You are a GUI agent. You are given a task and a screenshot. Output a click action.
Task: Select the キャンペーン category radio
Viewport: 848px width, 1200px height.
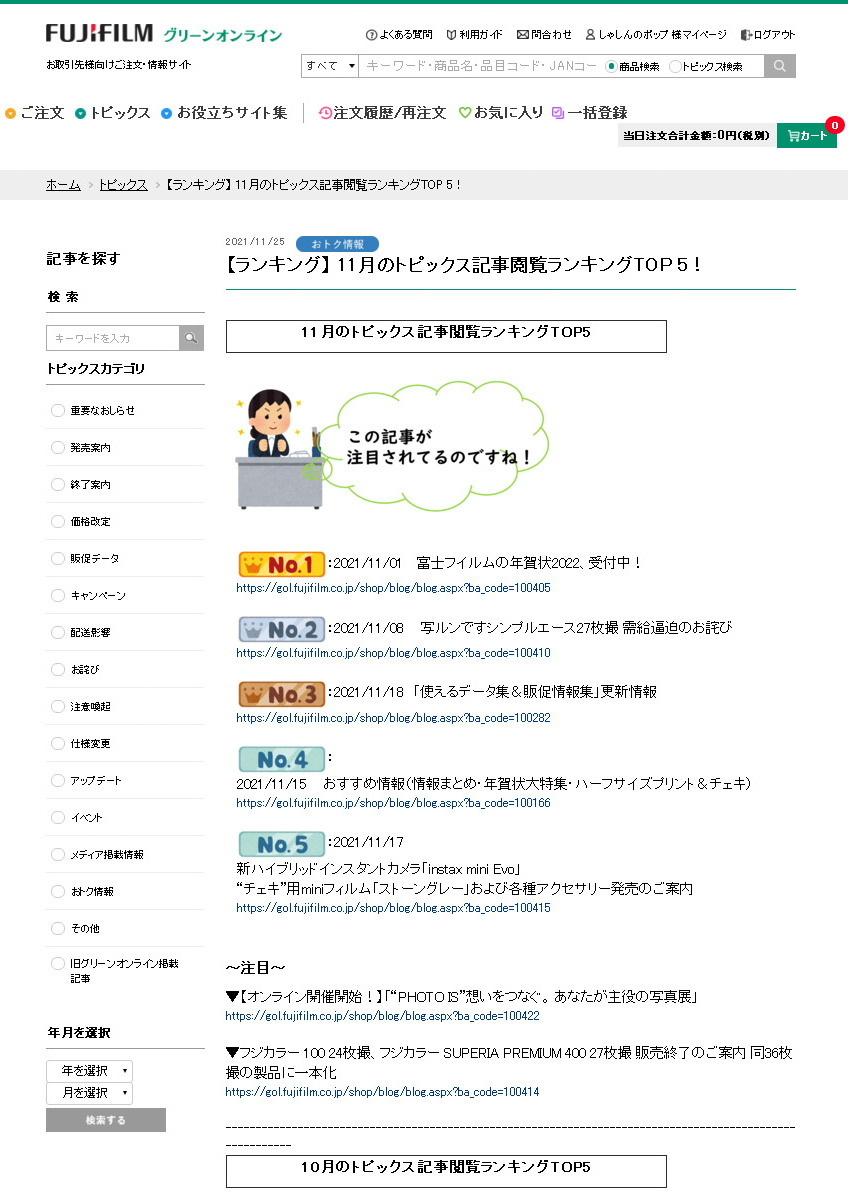(57, 596)
